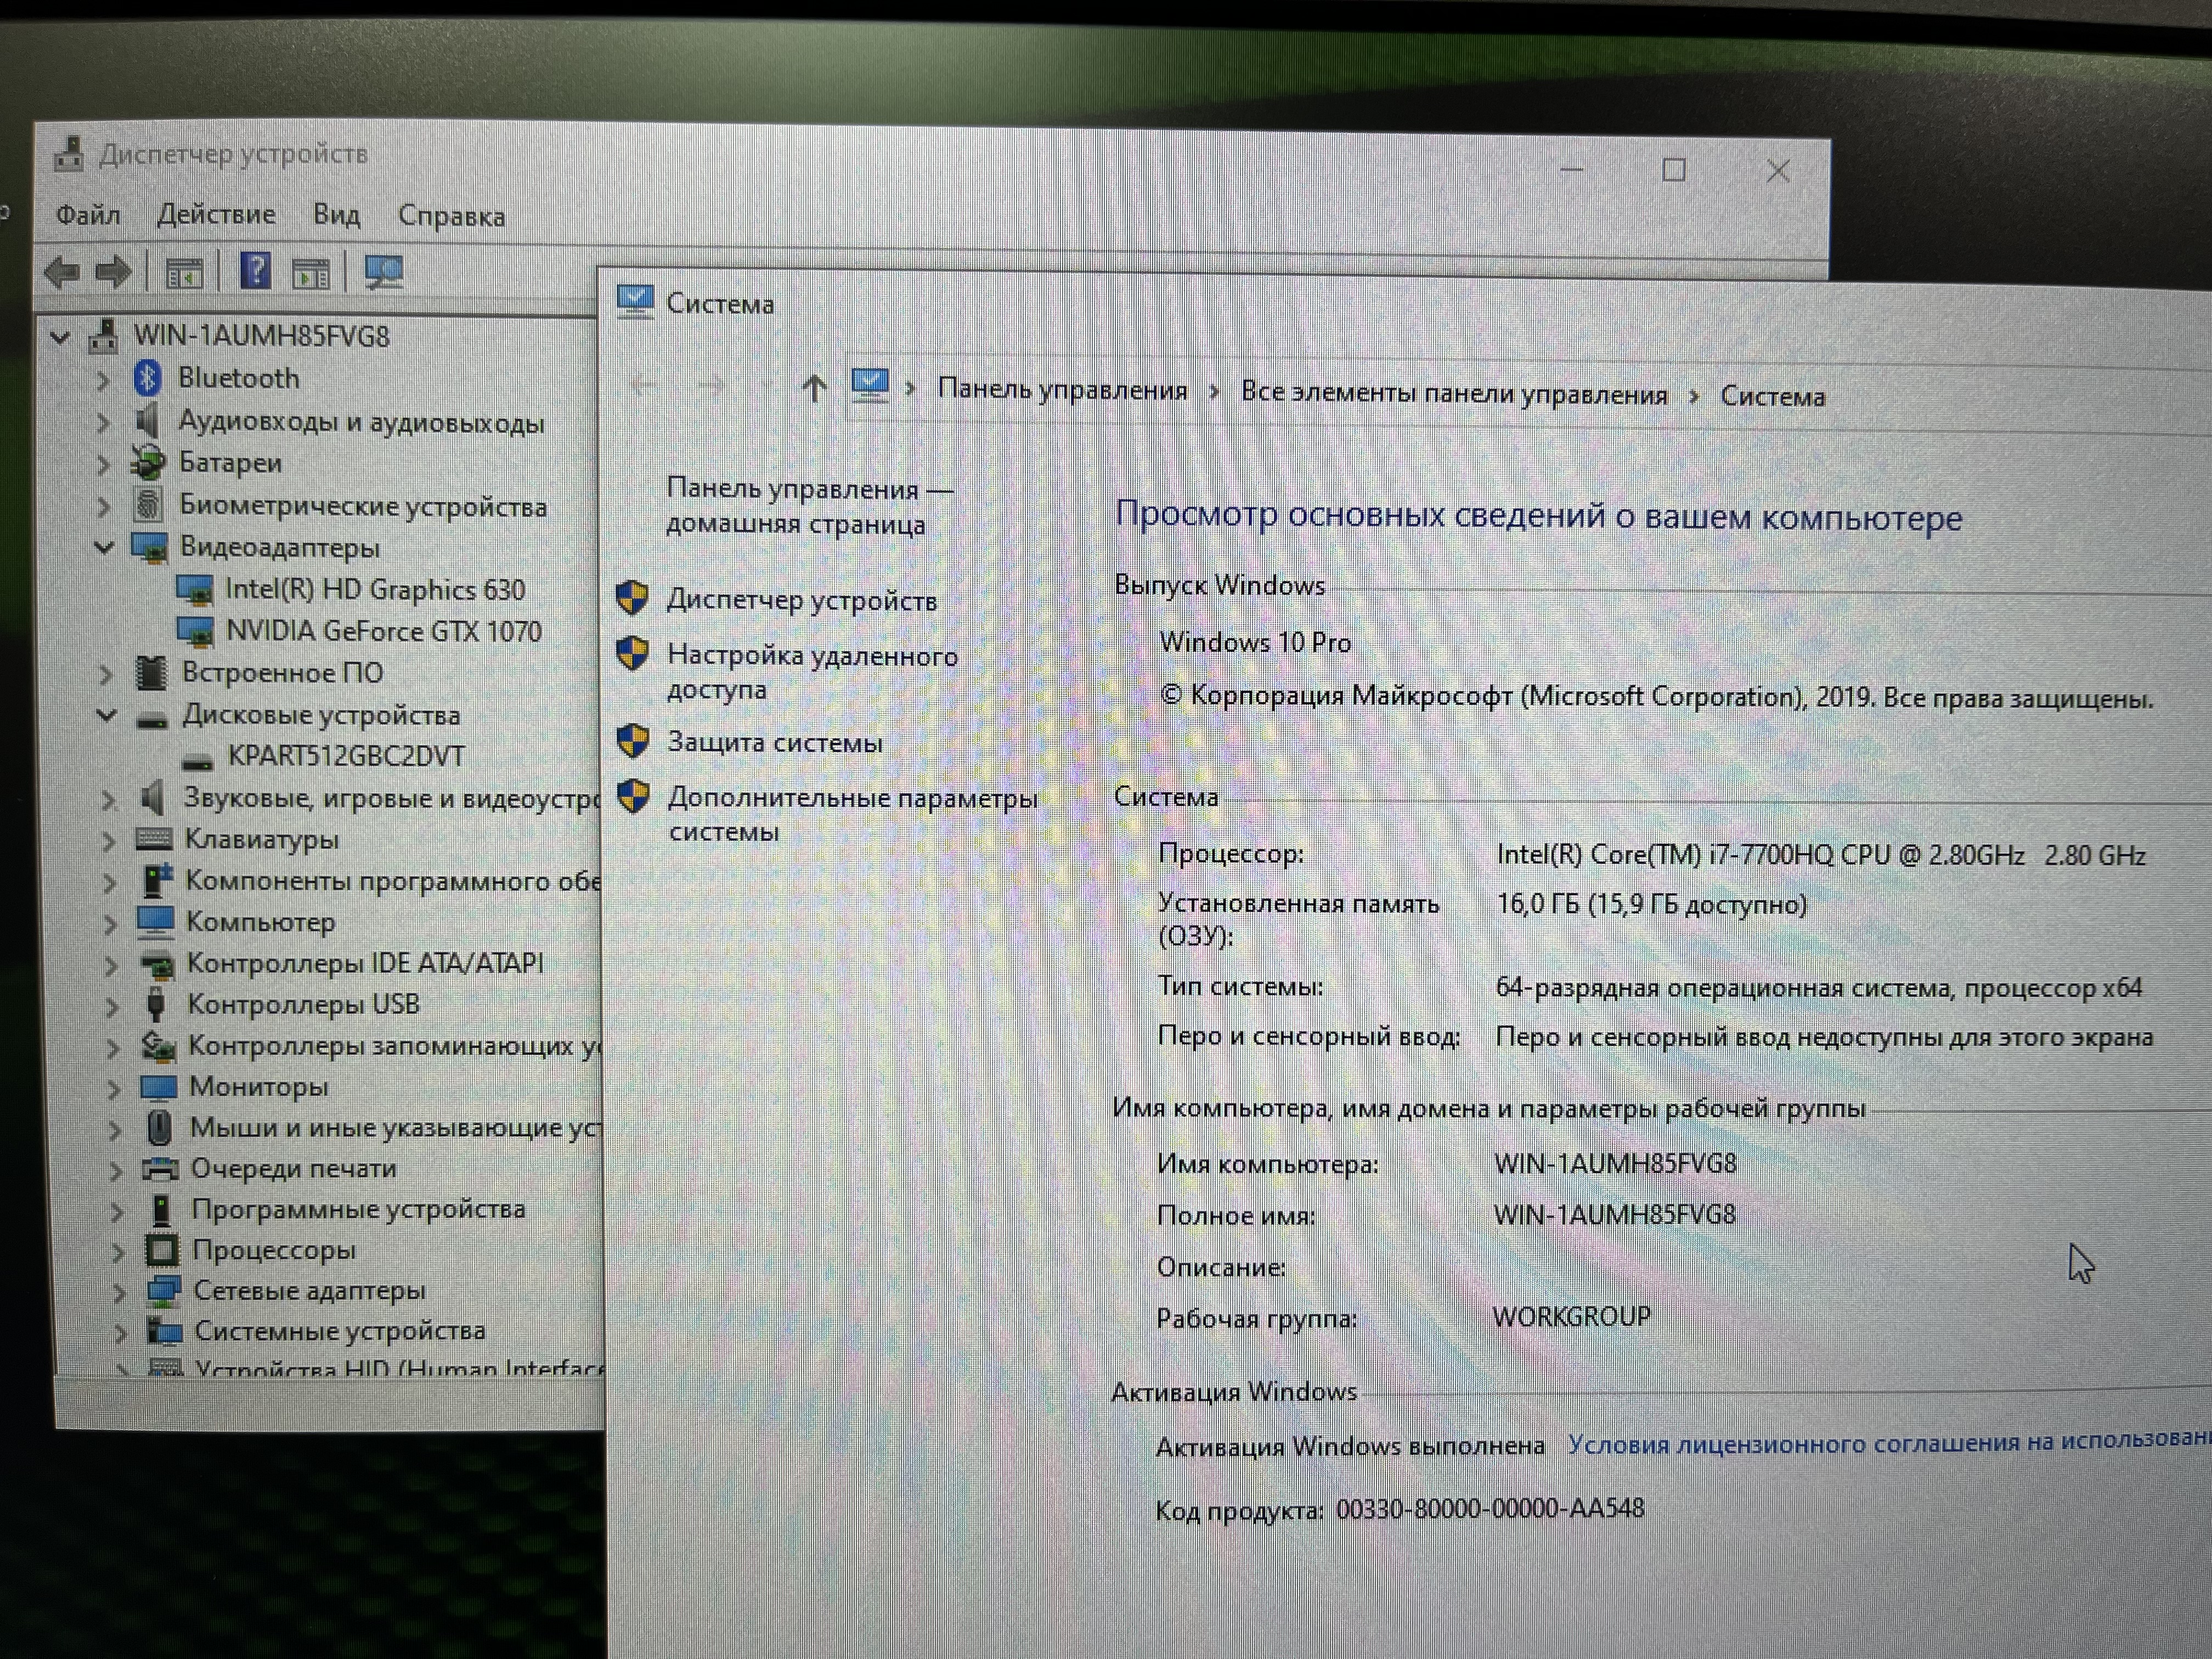Open the Диспетчер устройств link in System sidebar
Viewport: 2212px width, 1659px height.
(801, 601)
